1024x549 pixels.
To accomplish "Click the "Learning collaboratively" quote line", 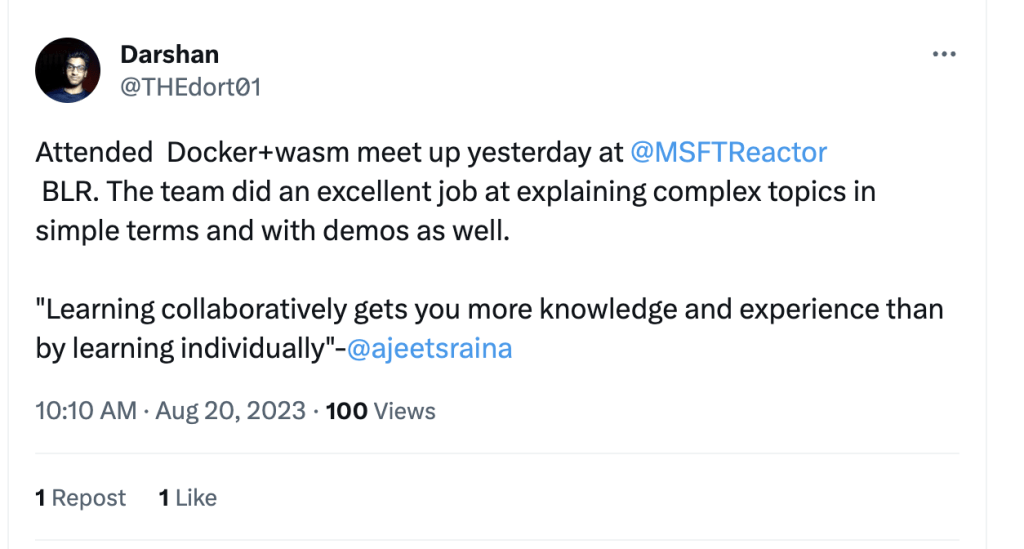I will [x=200, y=310].
